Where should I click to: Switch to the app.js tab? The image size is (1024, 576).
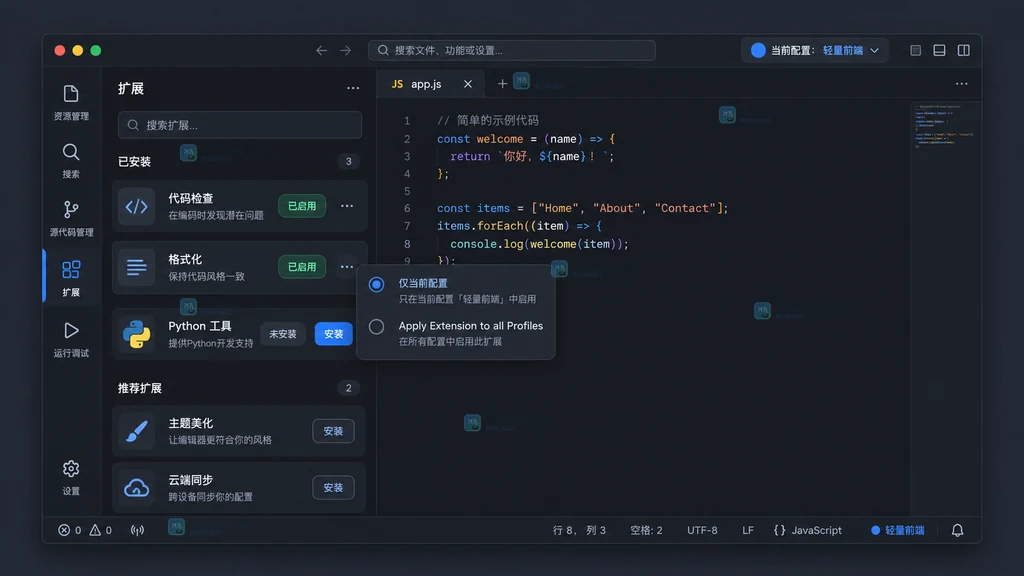pos(426,84)
